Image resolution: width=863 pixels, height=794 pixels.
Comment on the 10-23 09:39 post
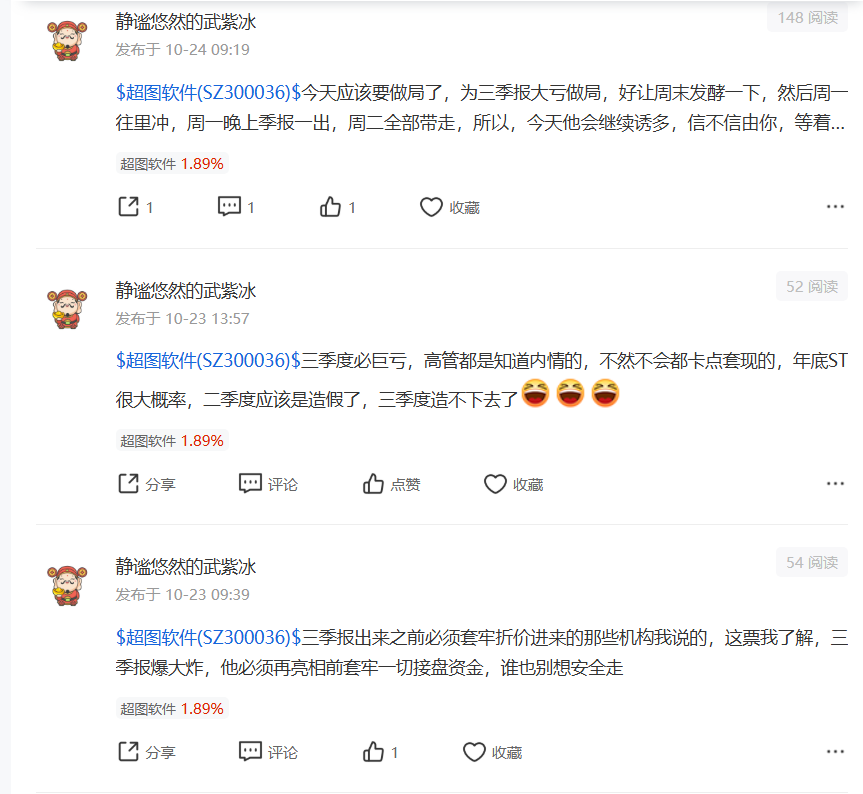269,752
